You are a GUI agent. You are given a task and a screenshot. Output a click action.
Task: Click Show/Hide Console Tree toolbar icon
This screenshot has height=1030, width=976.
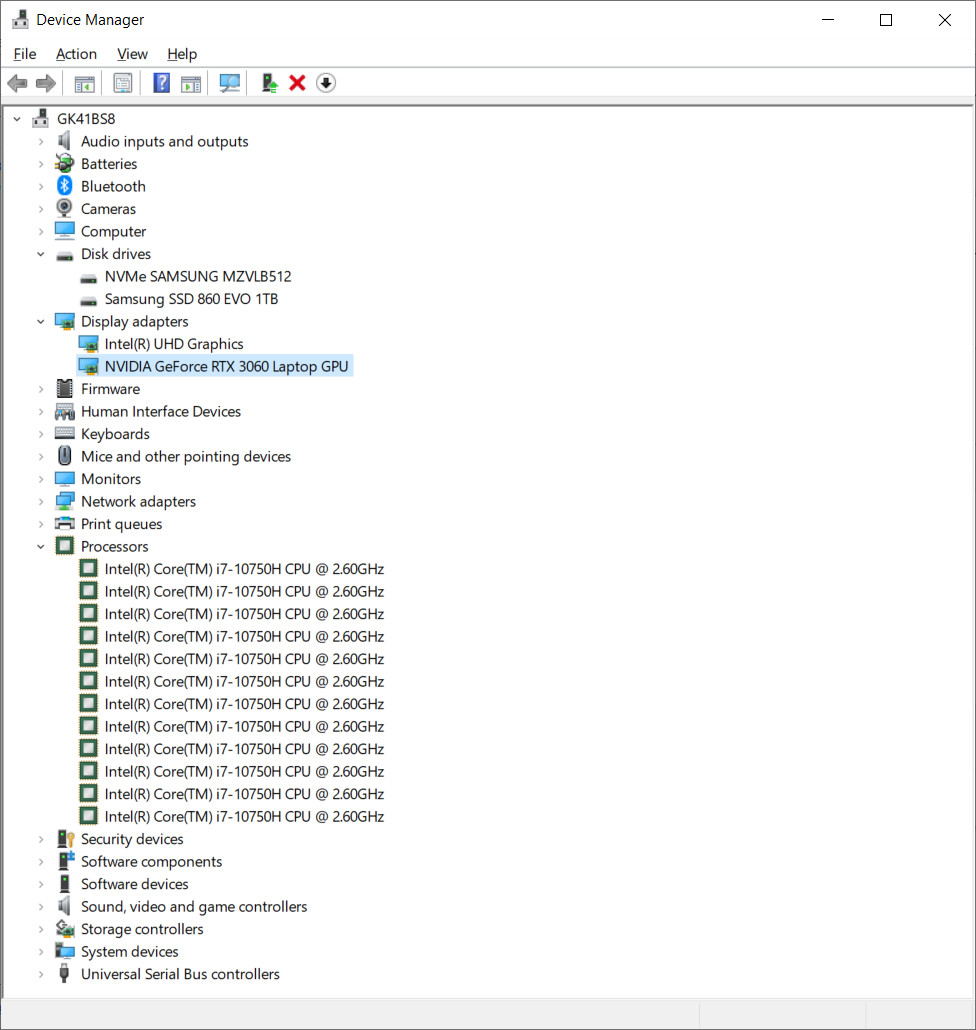click(x=85, y=83)
